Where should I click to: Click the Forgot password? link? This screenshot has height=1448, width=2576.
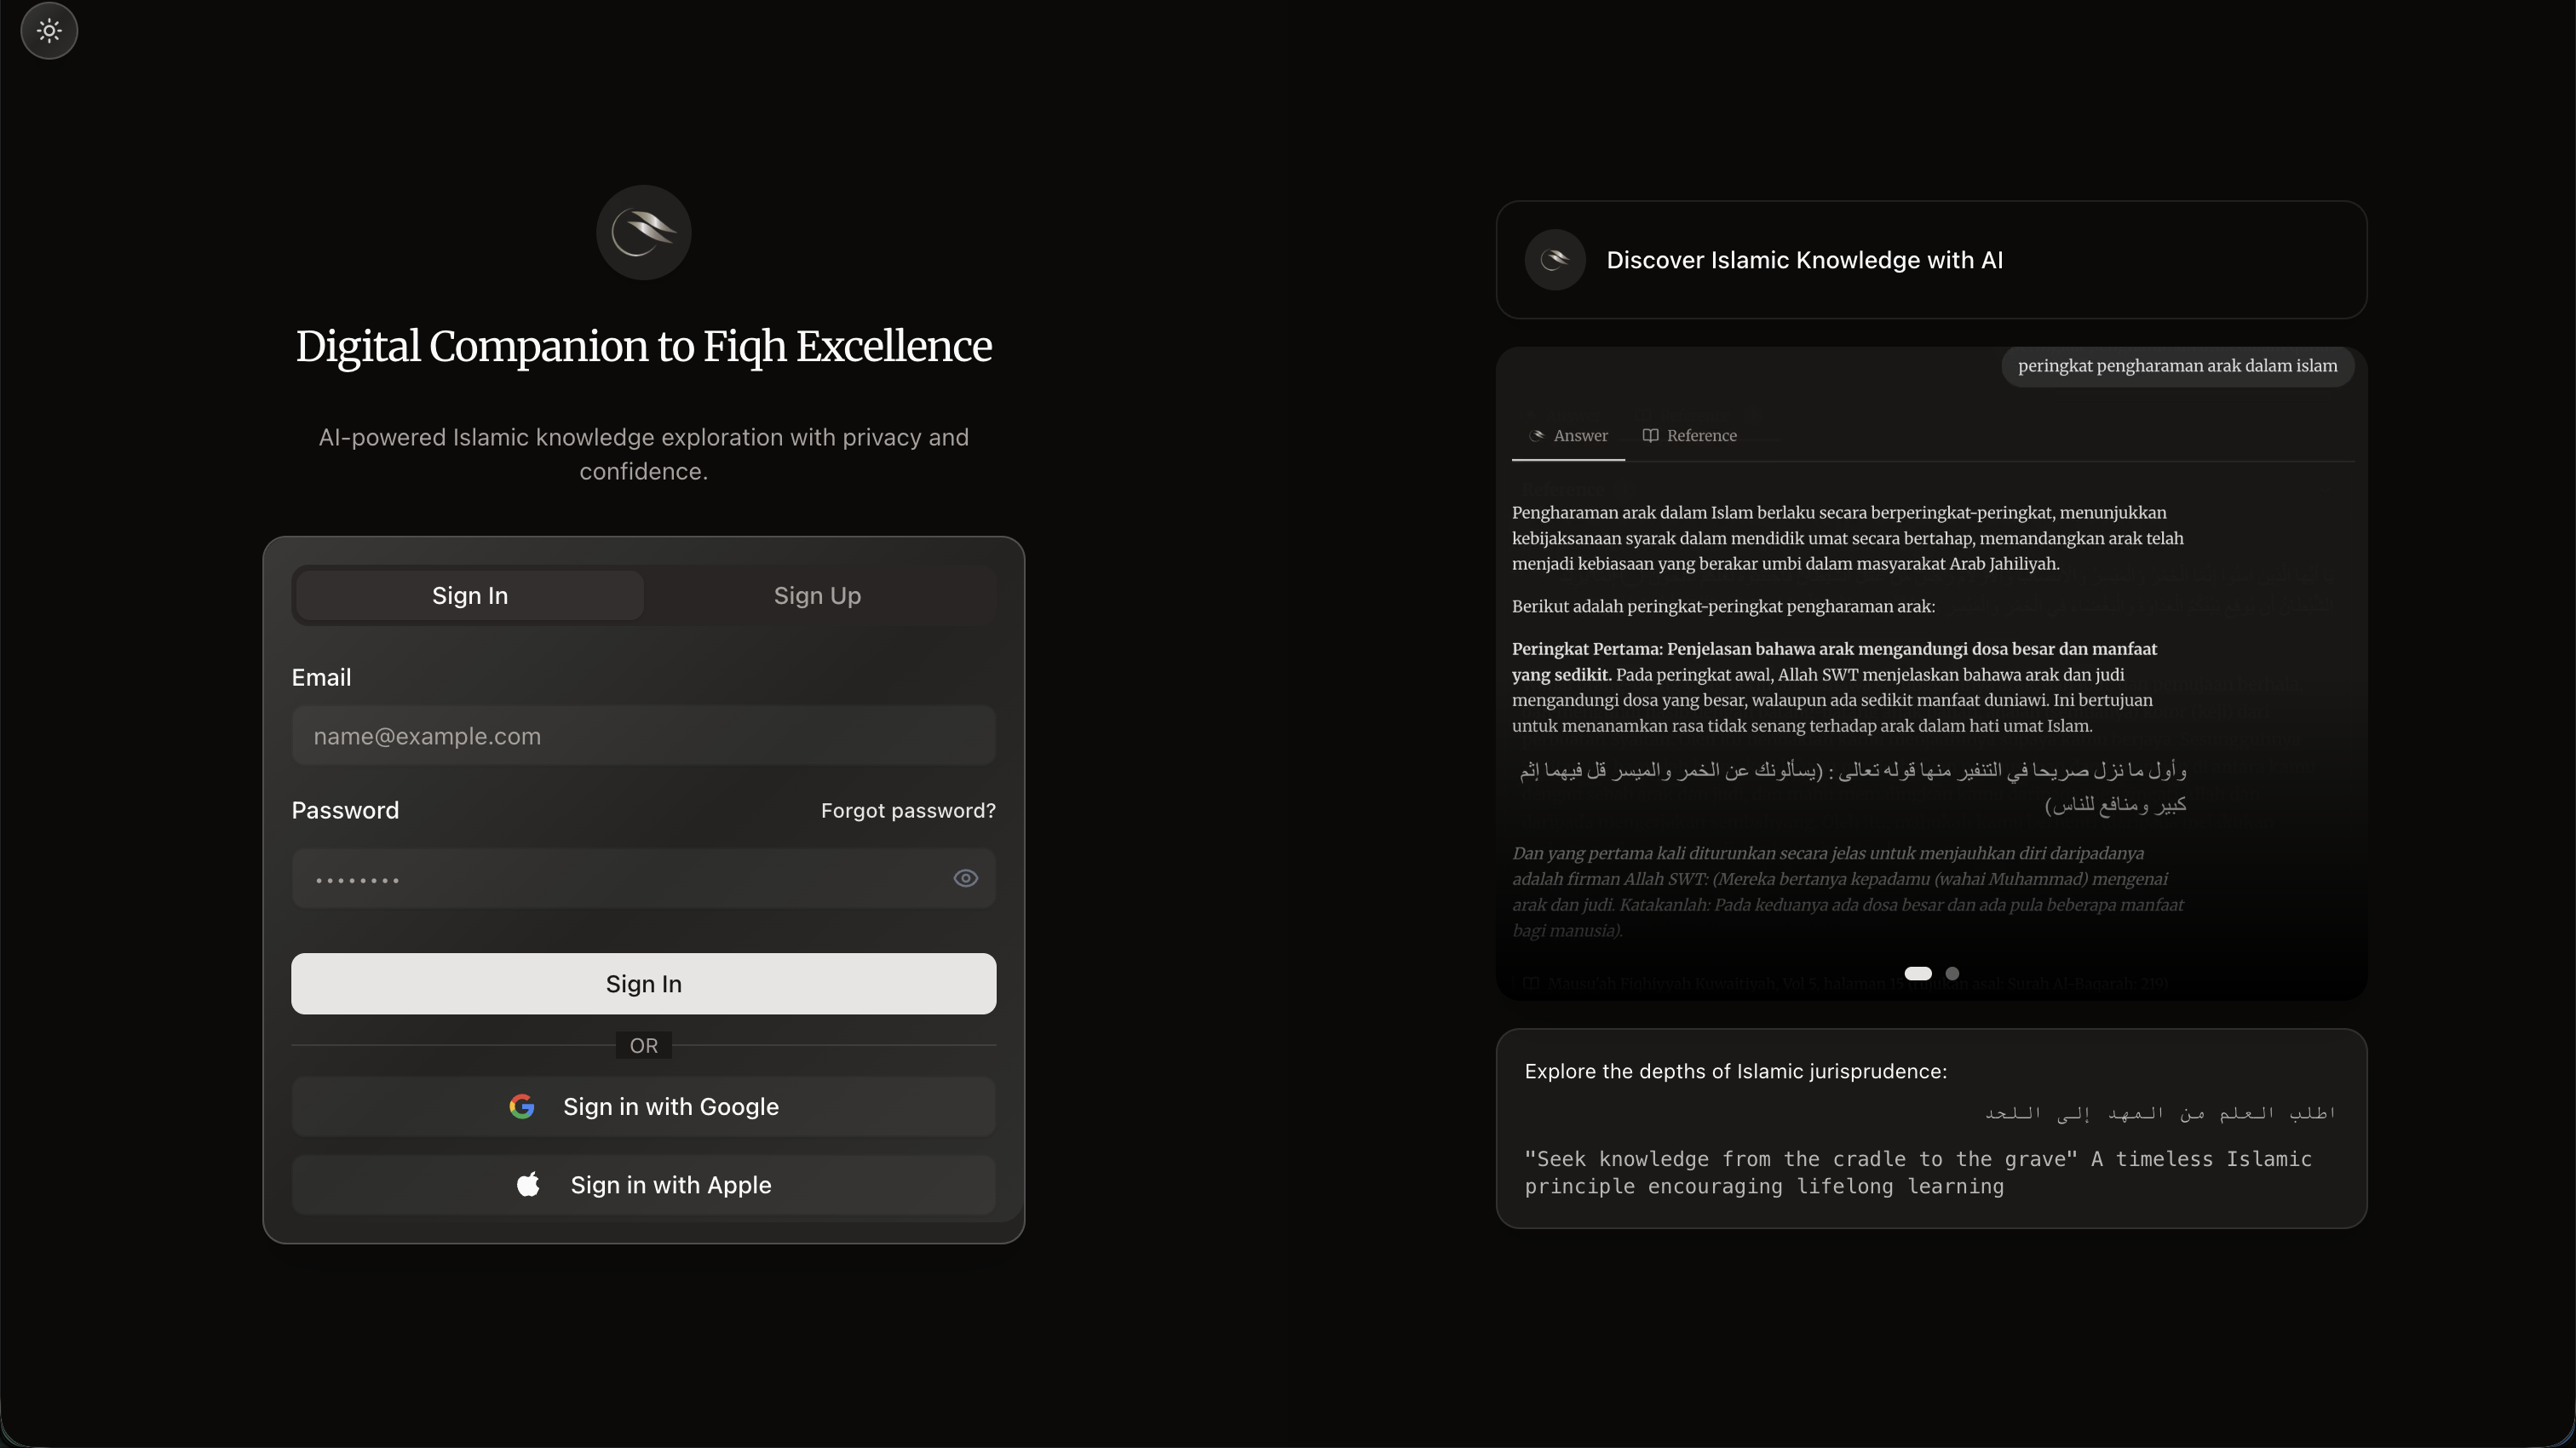coord(908,810)
